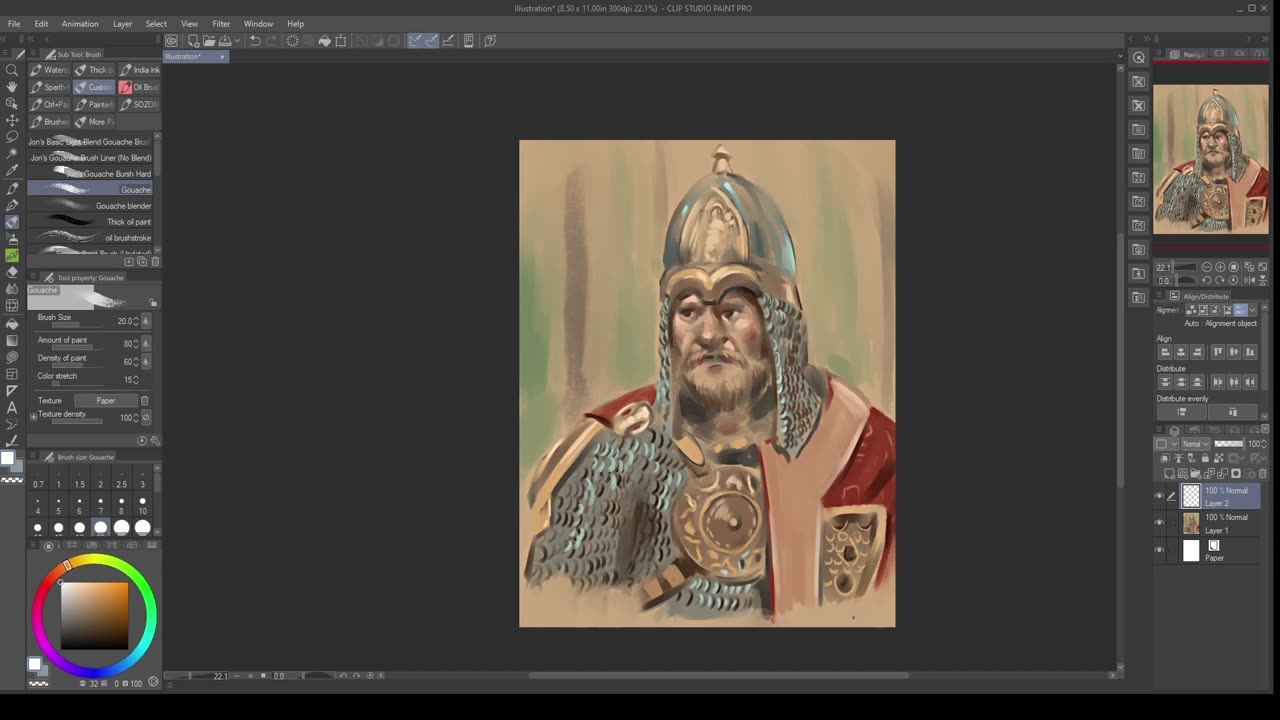The height and width of the screenshot is (720, 1280).
Task: Open the help question-mark icon
Action: pos(490,41)
